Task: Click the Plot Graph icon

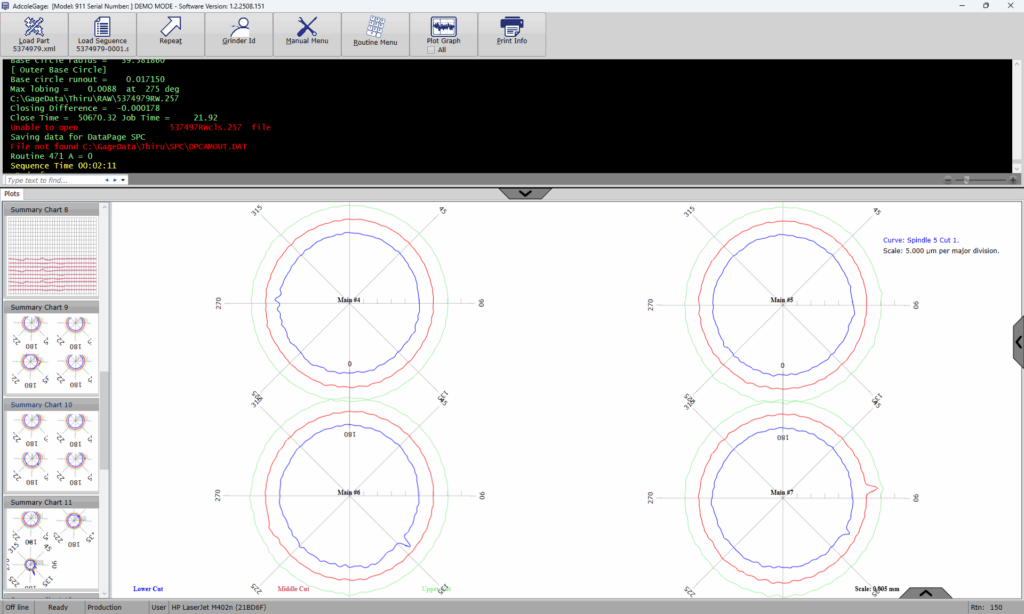Action: pos(443,26)
